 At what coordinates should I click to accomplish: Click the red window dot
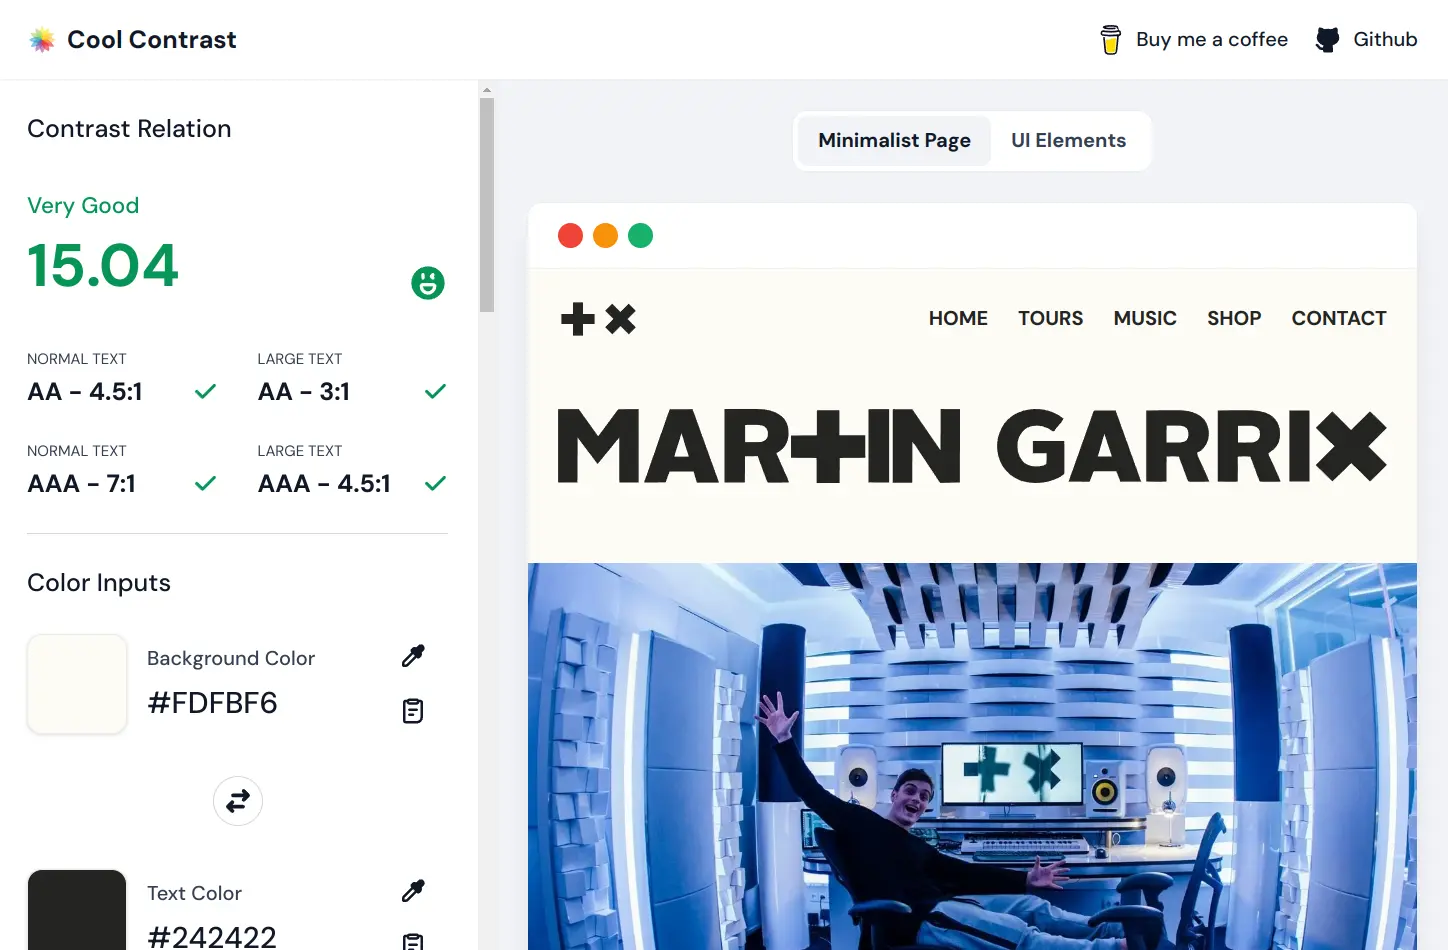tap(570, 235)
